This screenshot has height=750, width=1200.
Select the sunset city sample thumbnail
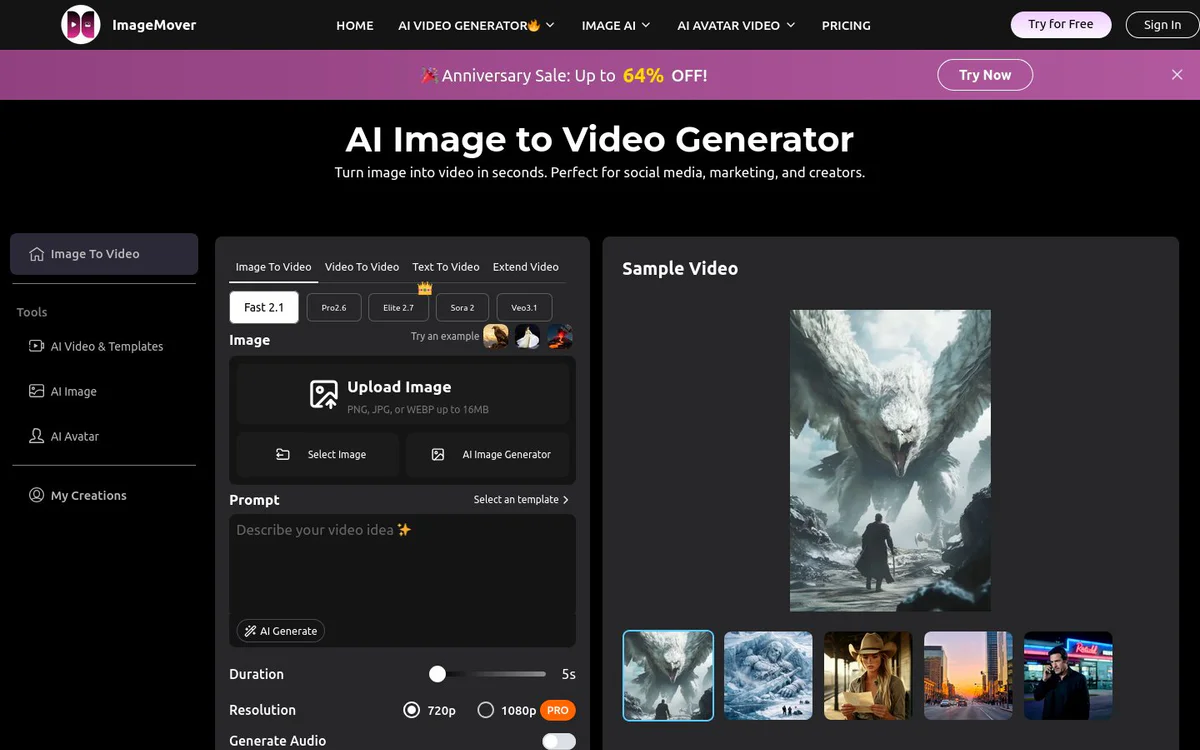click(x=968, y=675)
